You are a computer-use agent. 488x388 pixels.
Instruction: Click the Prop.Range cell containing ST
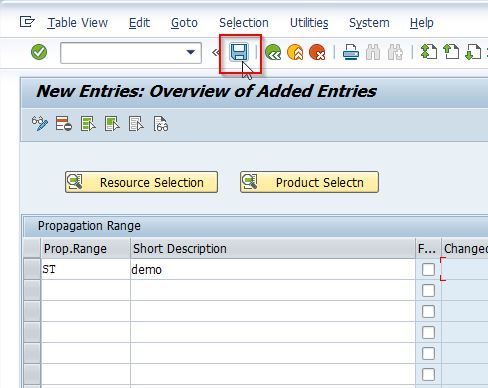pos(85,269)
